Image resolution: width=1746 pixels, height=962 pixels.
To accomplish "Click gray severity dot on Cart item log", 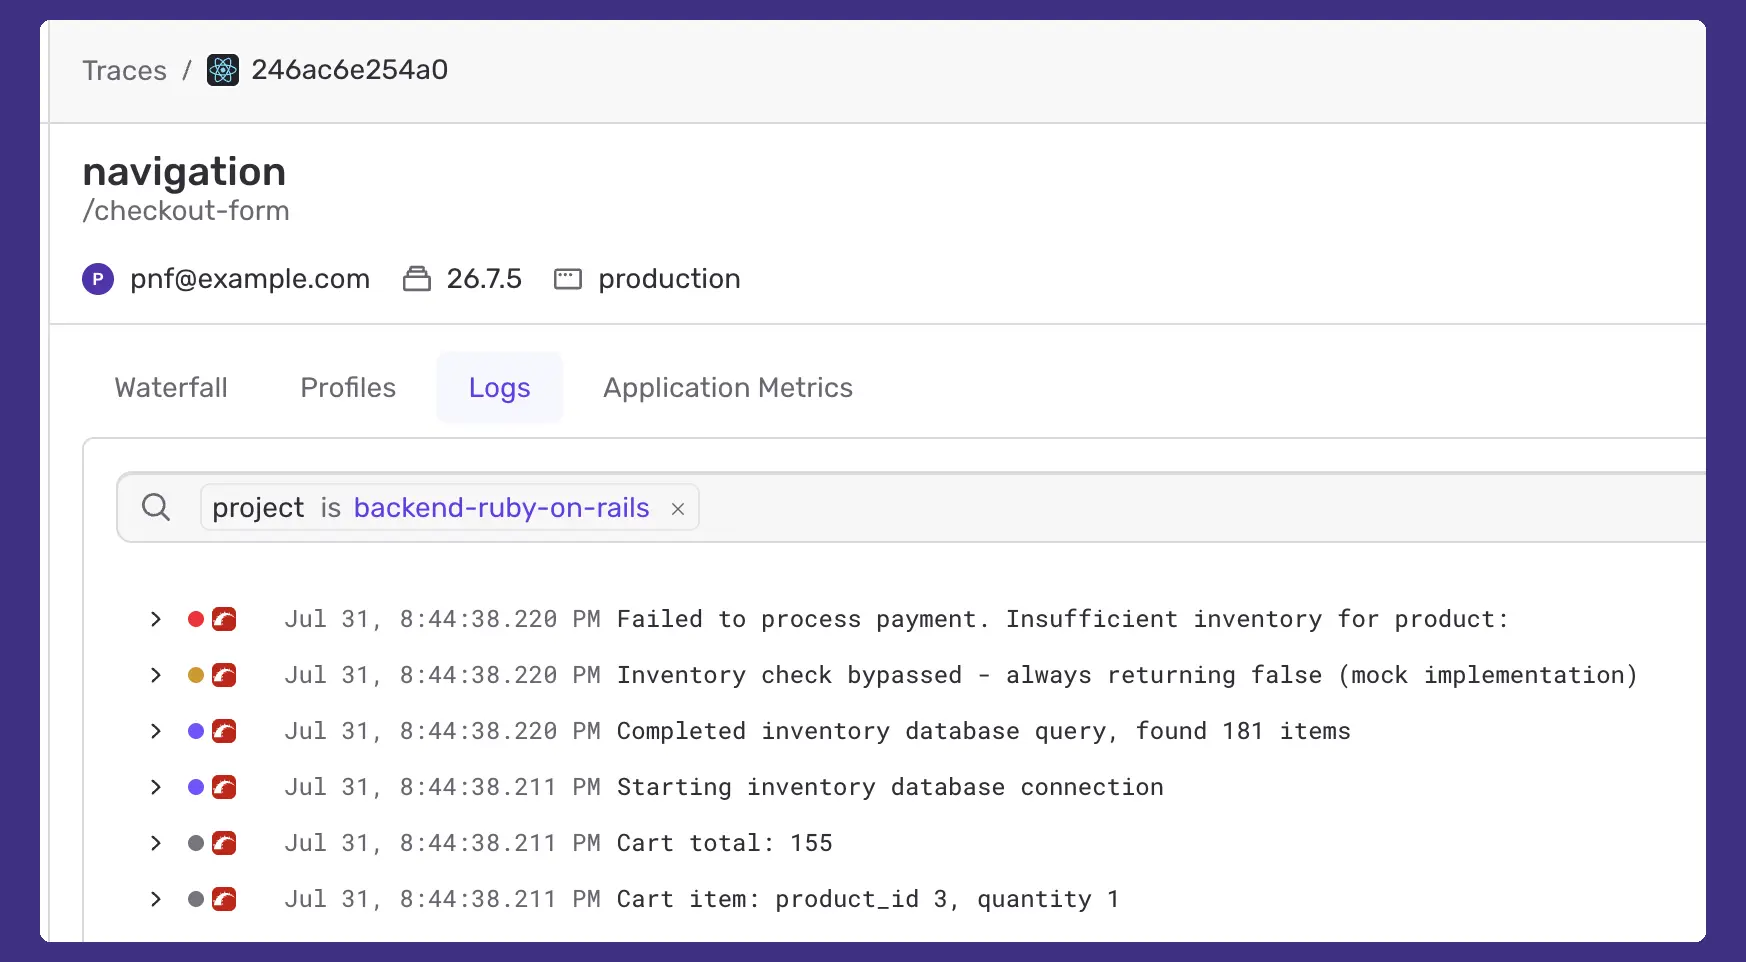I will pos(196,899).
